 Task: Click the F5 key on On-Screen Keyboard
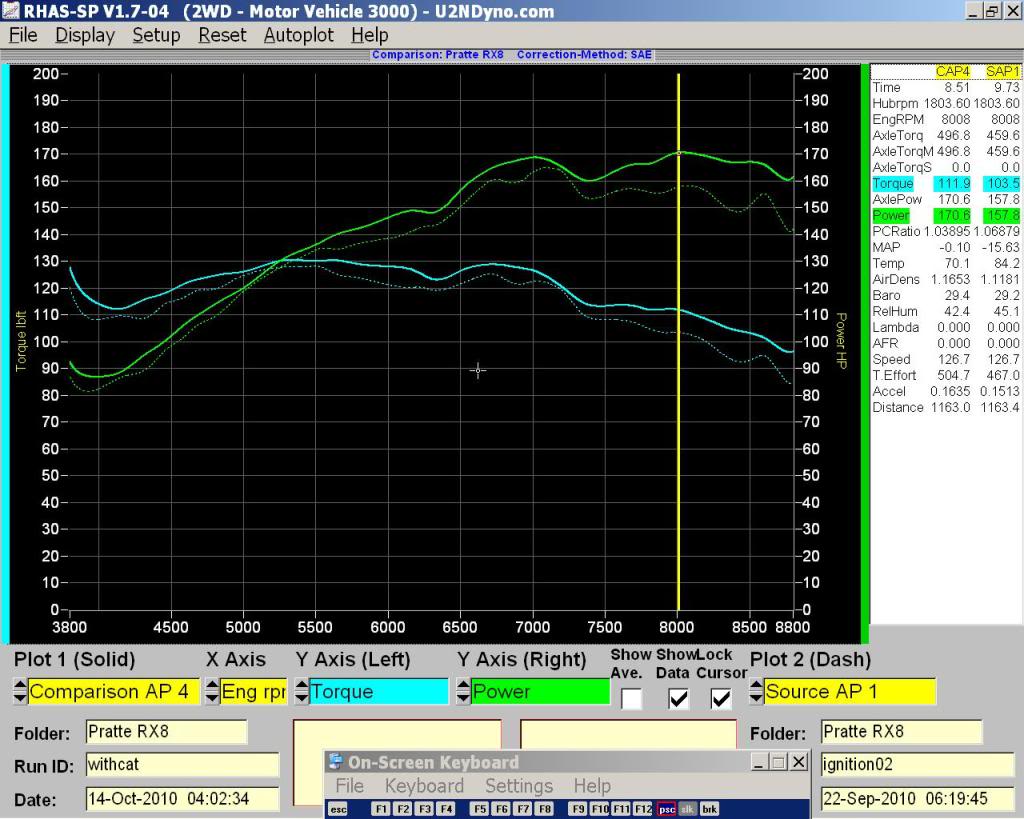coord(480,809)
